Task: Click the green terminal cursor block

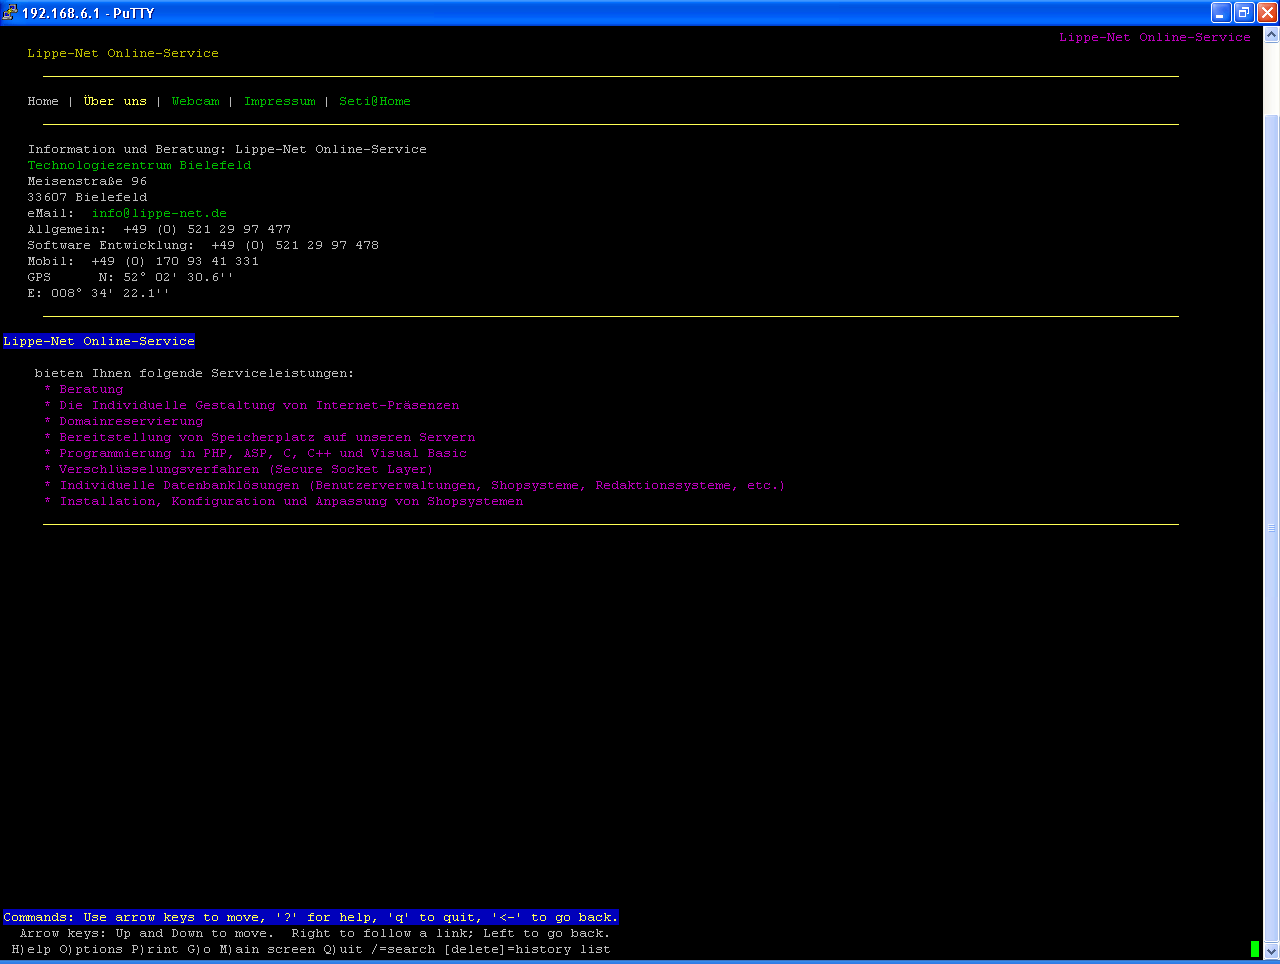Action: tap(1255, 949)
